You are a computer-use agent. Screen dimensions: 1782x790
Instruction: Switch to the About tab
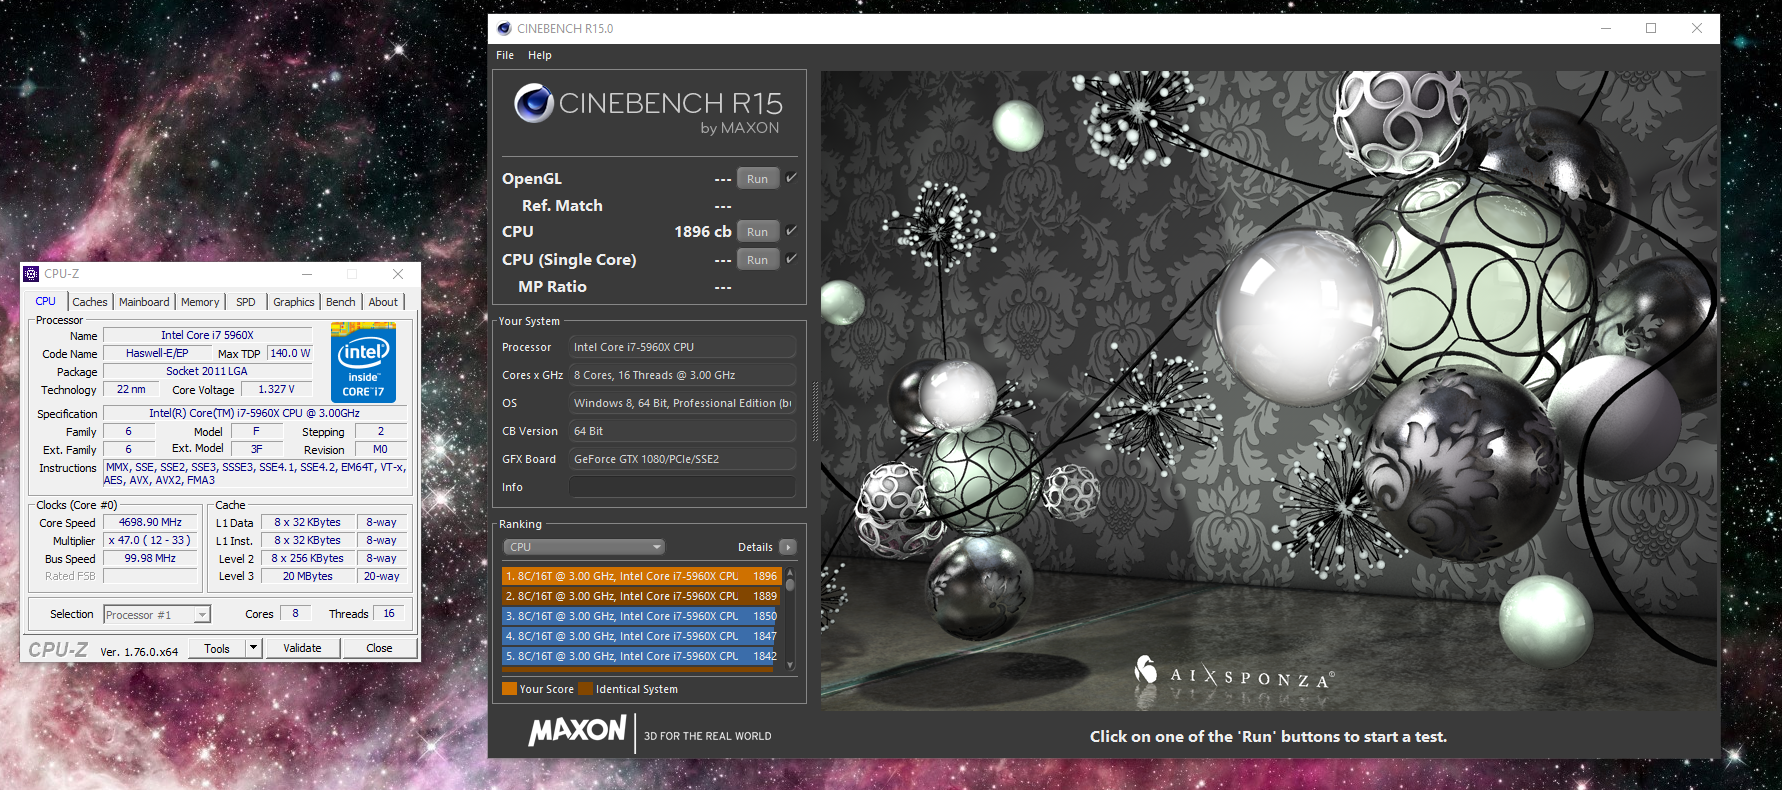click(x=383, y=302)
